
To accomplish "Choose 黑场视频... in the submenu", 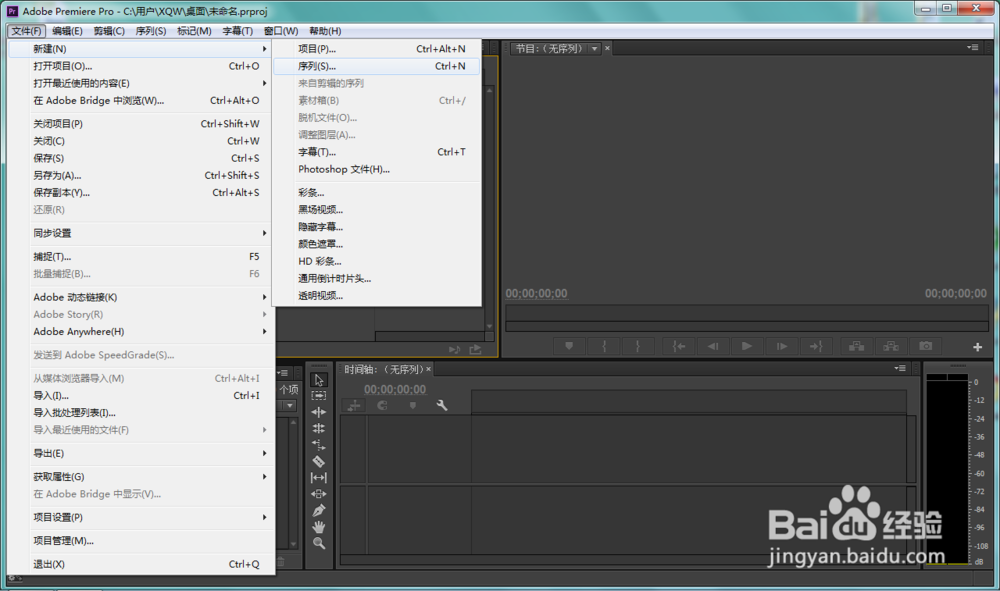I will (376, 210).
